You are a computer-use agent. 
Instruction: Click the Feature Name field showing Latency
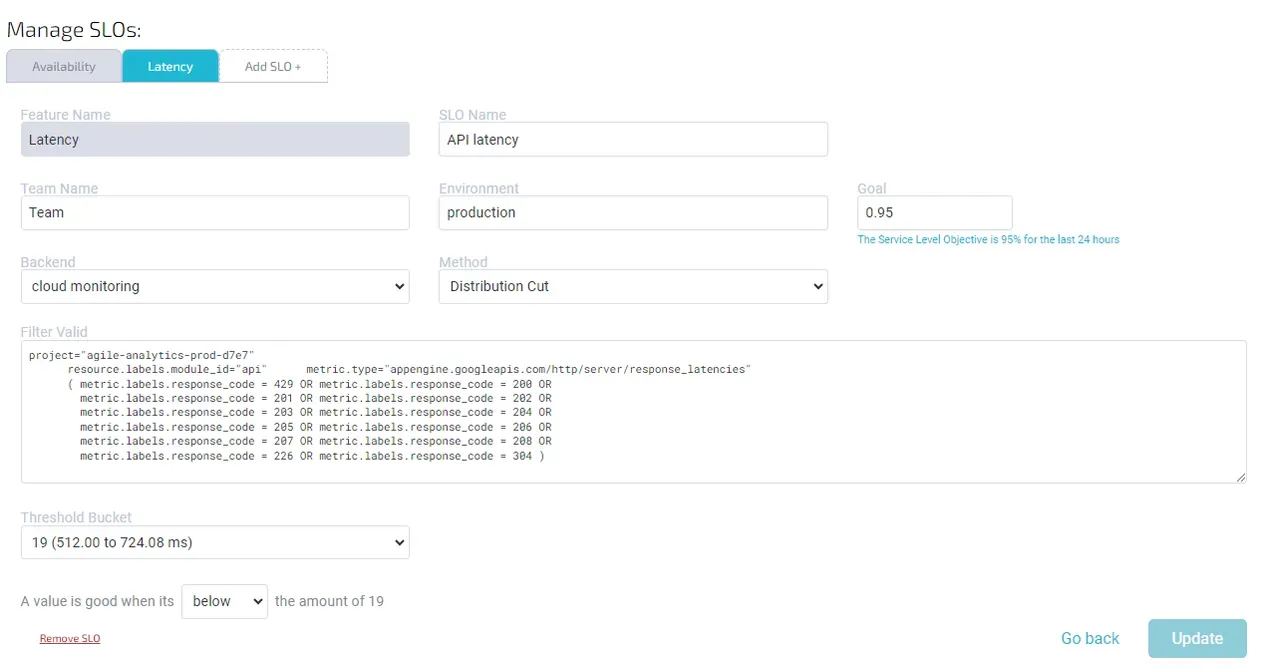point(215,139)
